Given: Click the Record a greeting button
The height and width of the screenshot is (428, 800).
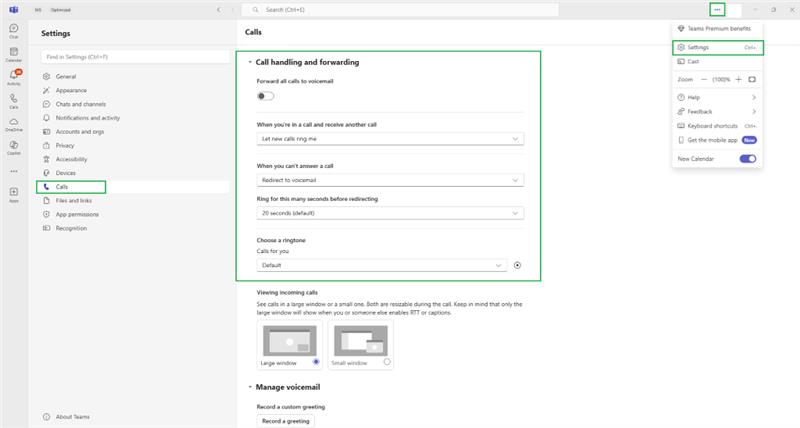Looking at the screenshot, I should (x=286, y=421).
